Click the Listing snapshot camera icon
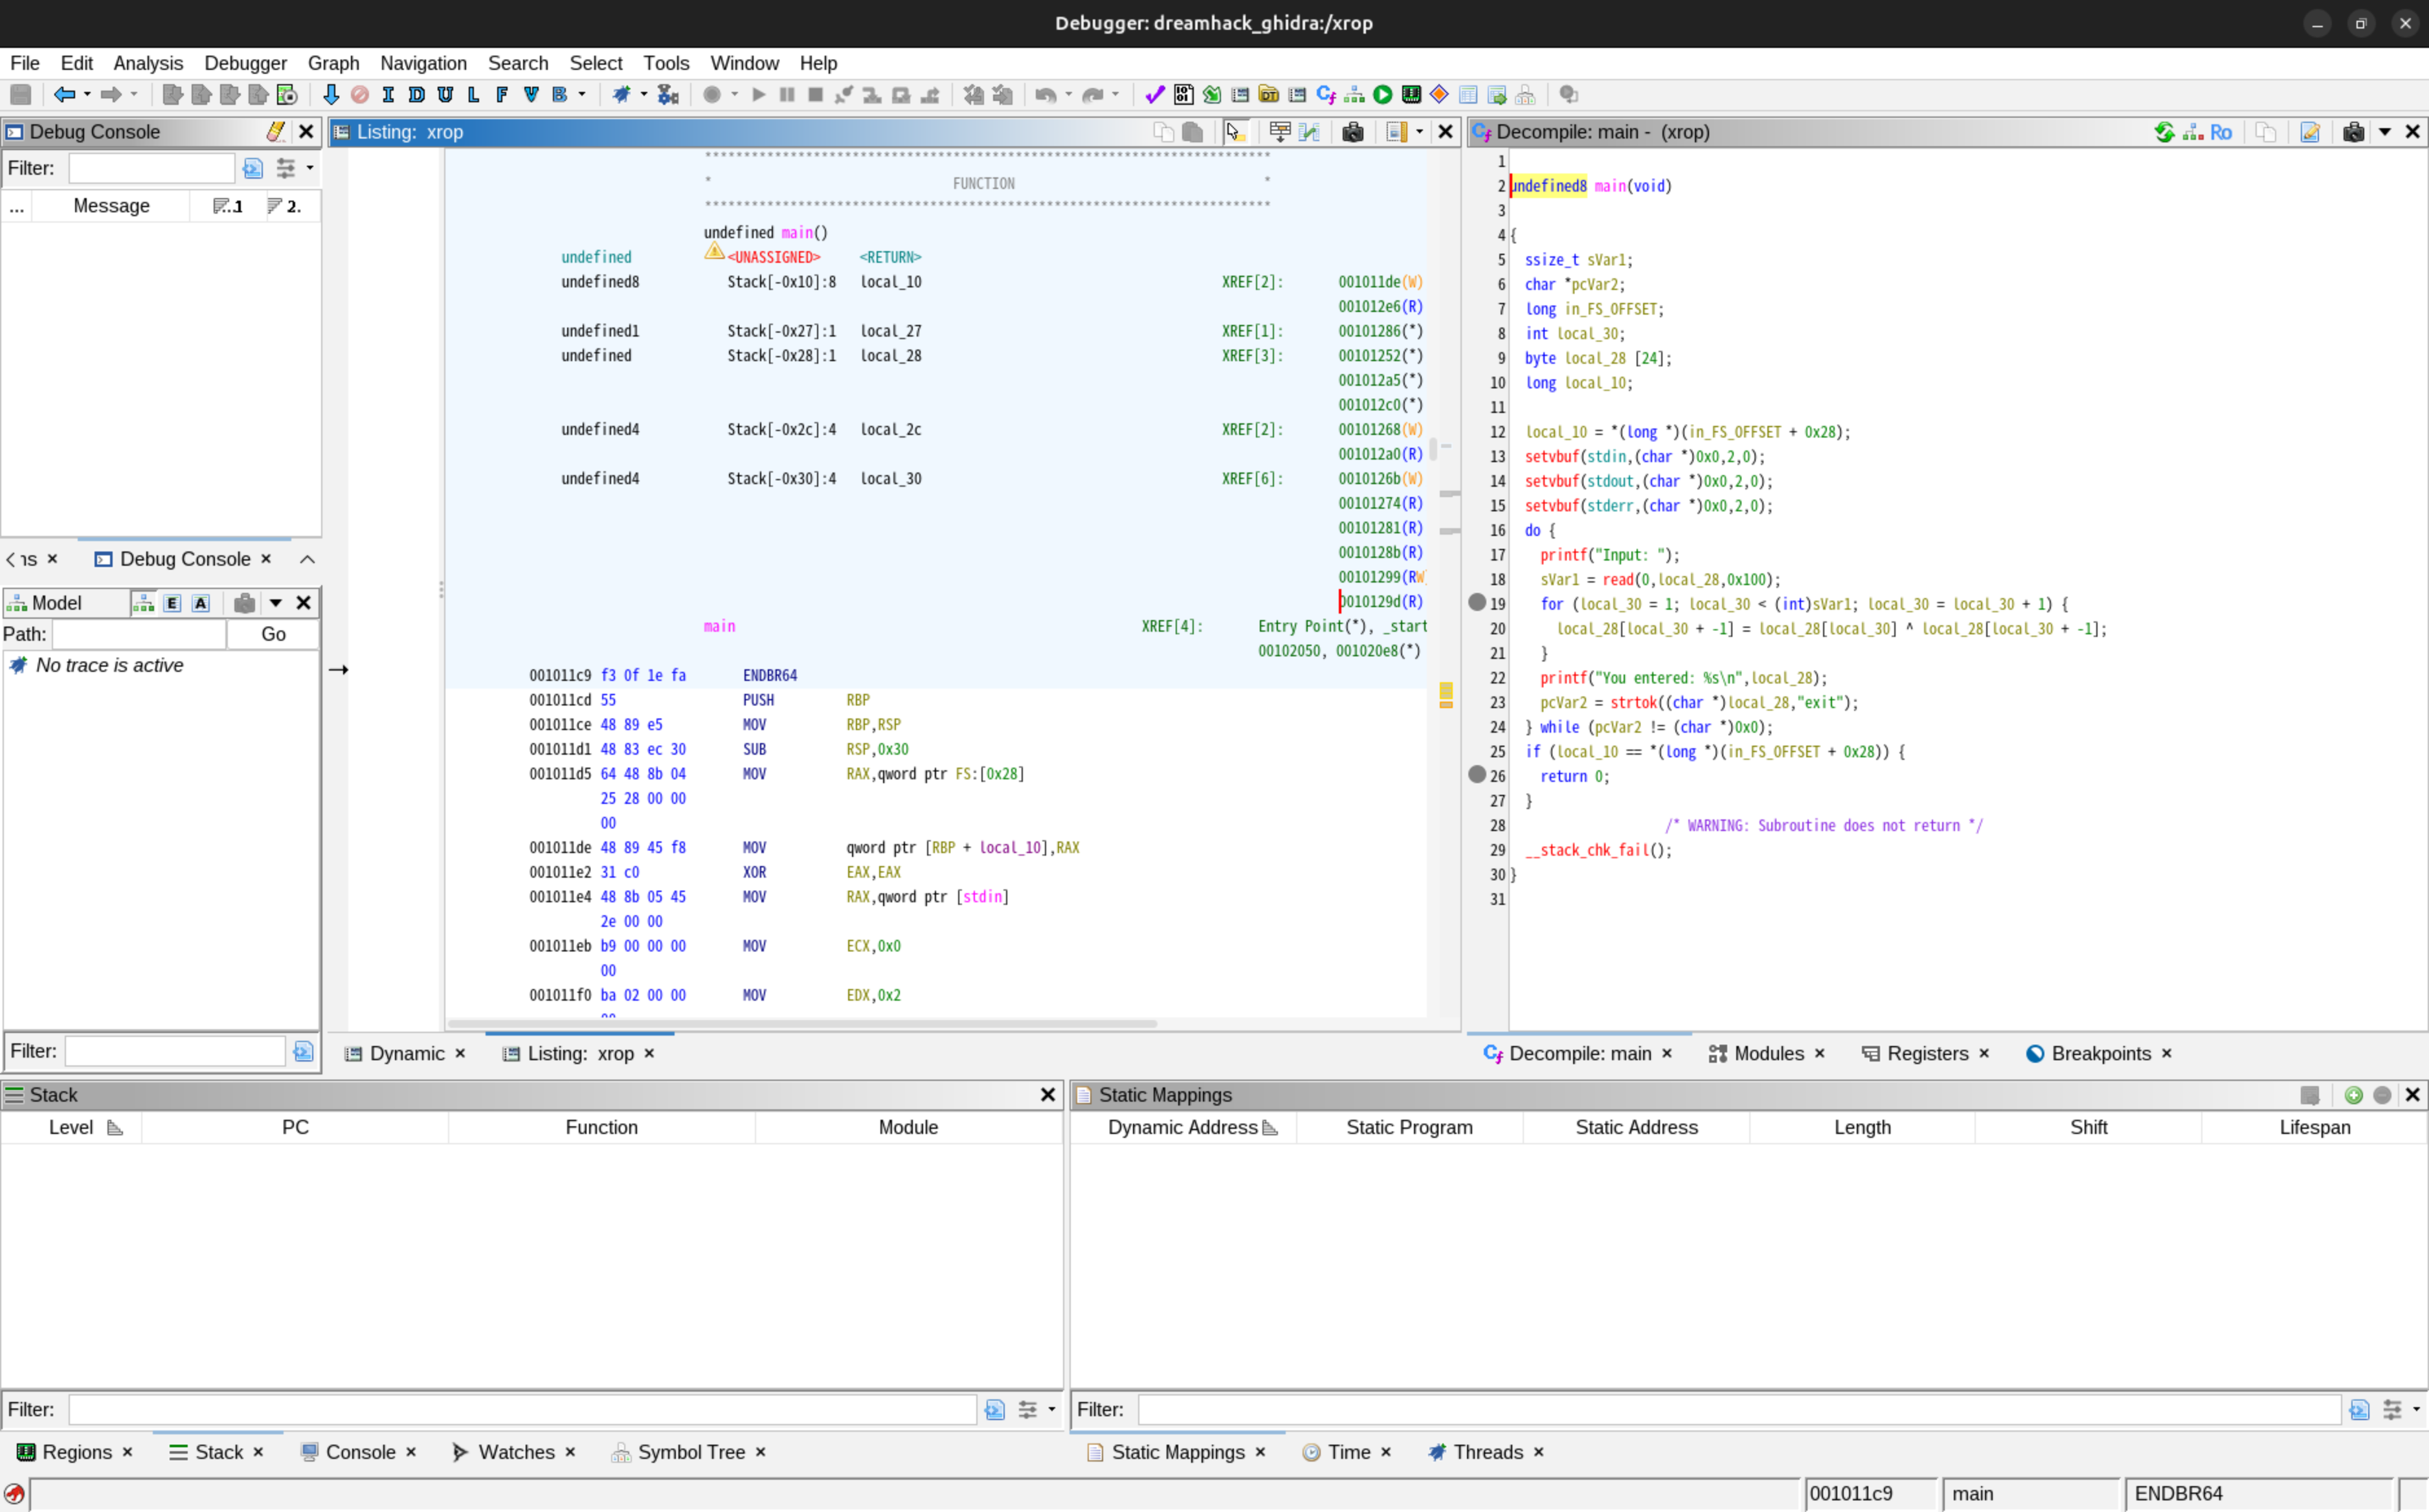 pyautogui.click(x=1353, y=132)
